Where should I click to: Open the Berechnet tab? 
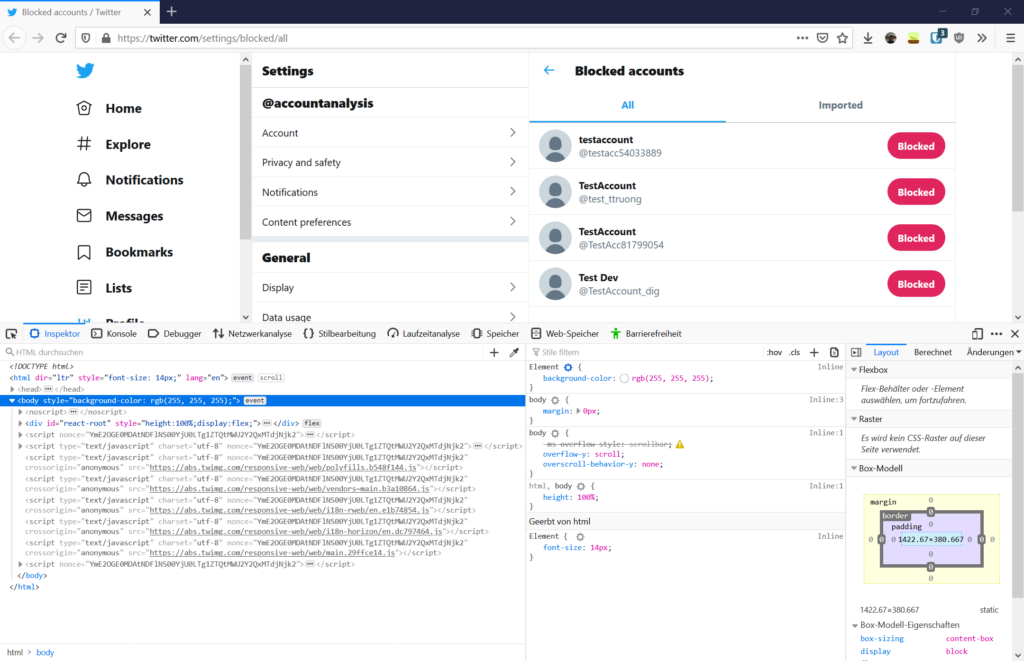(933, 352)
